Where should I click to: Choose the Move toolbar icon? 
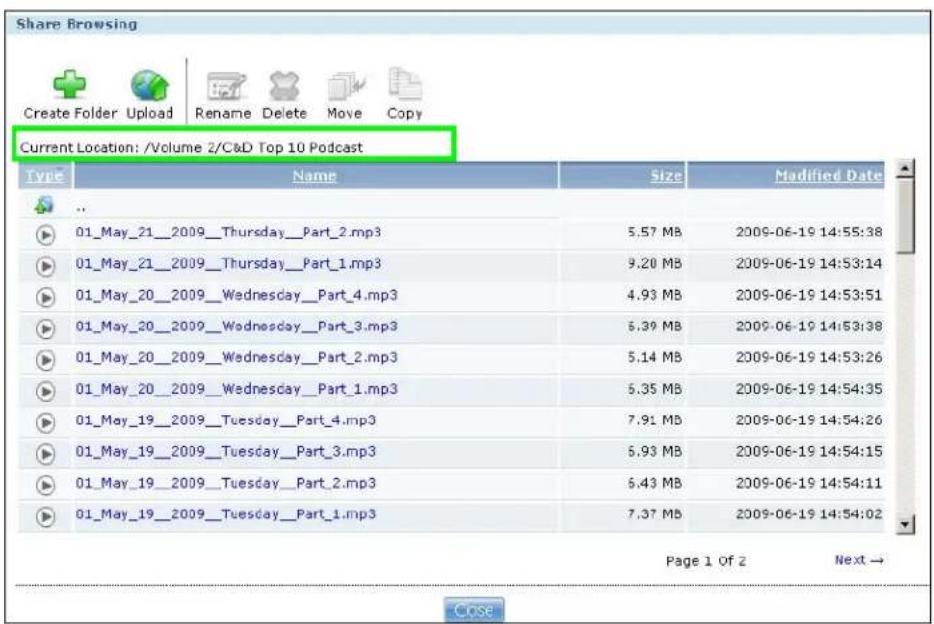(x=345, y=87)
